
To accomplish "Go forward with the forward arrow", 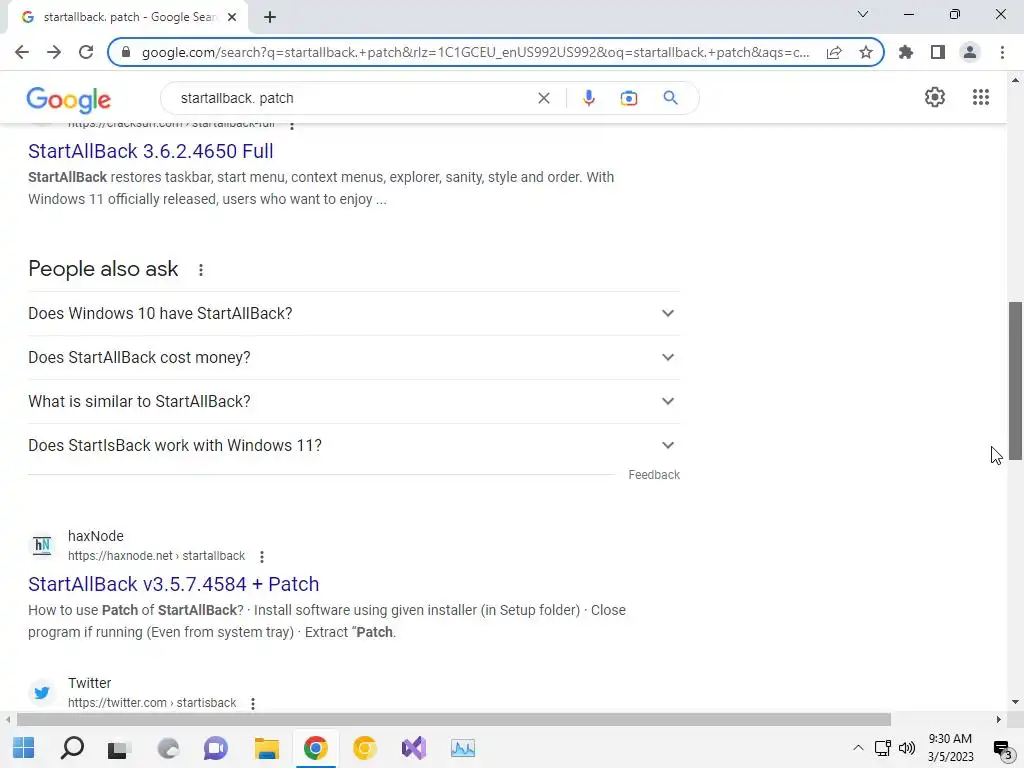I will 54,52.
